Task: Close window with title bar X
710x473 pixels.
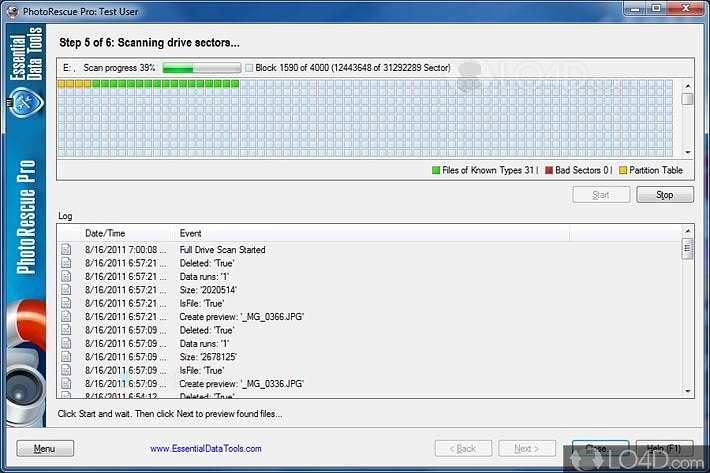Action: coord(686,9)
